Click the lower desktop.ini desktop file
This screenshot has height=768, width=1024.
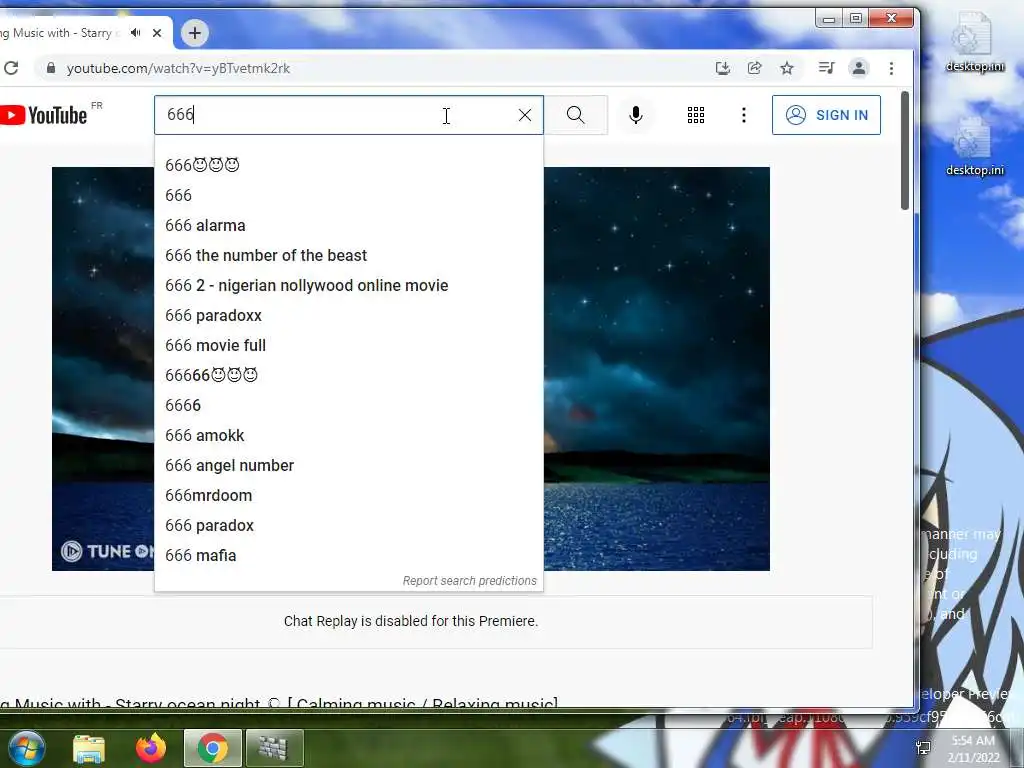click(x=974, y=146)
